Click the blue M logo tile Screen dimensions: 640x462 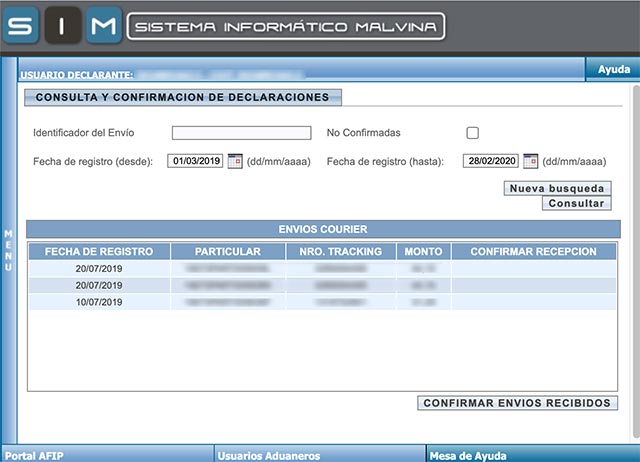pos(104,25)
